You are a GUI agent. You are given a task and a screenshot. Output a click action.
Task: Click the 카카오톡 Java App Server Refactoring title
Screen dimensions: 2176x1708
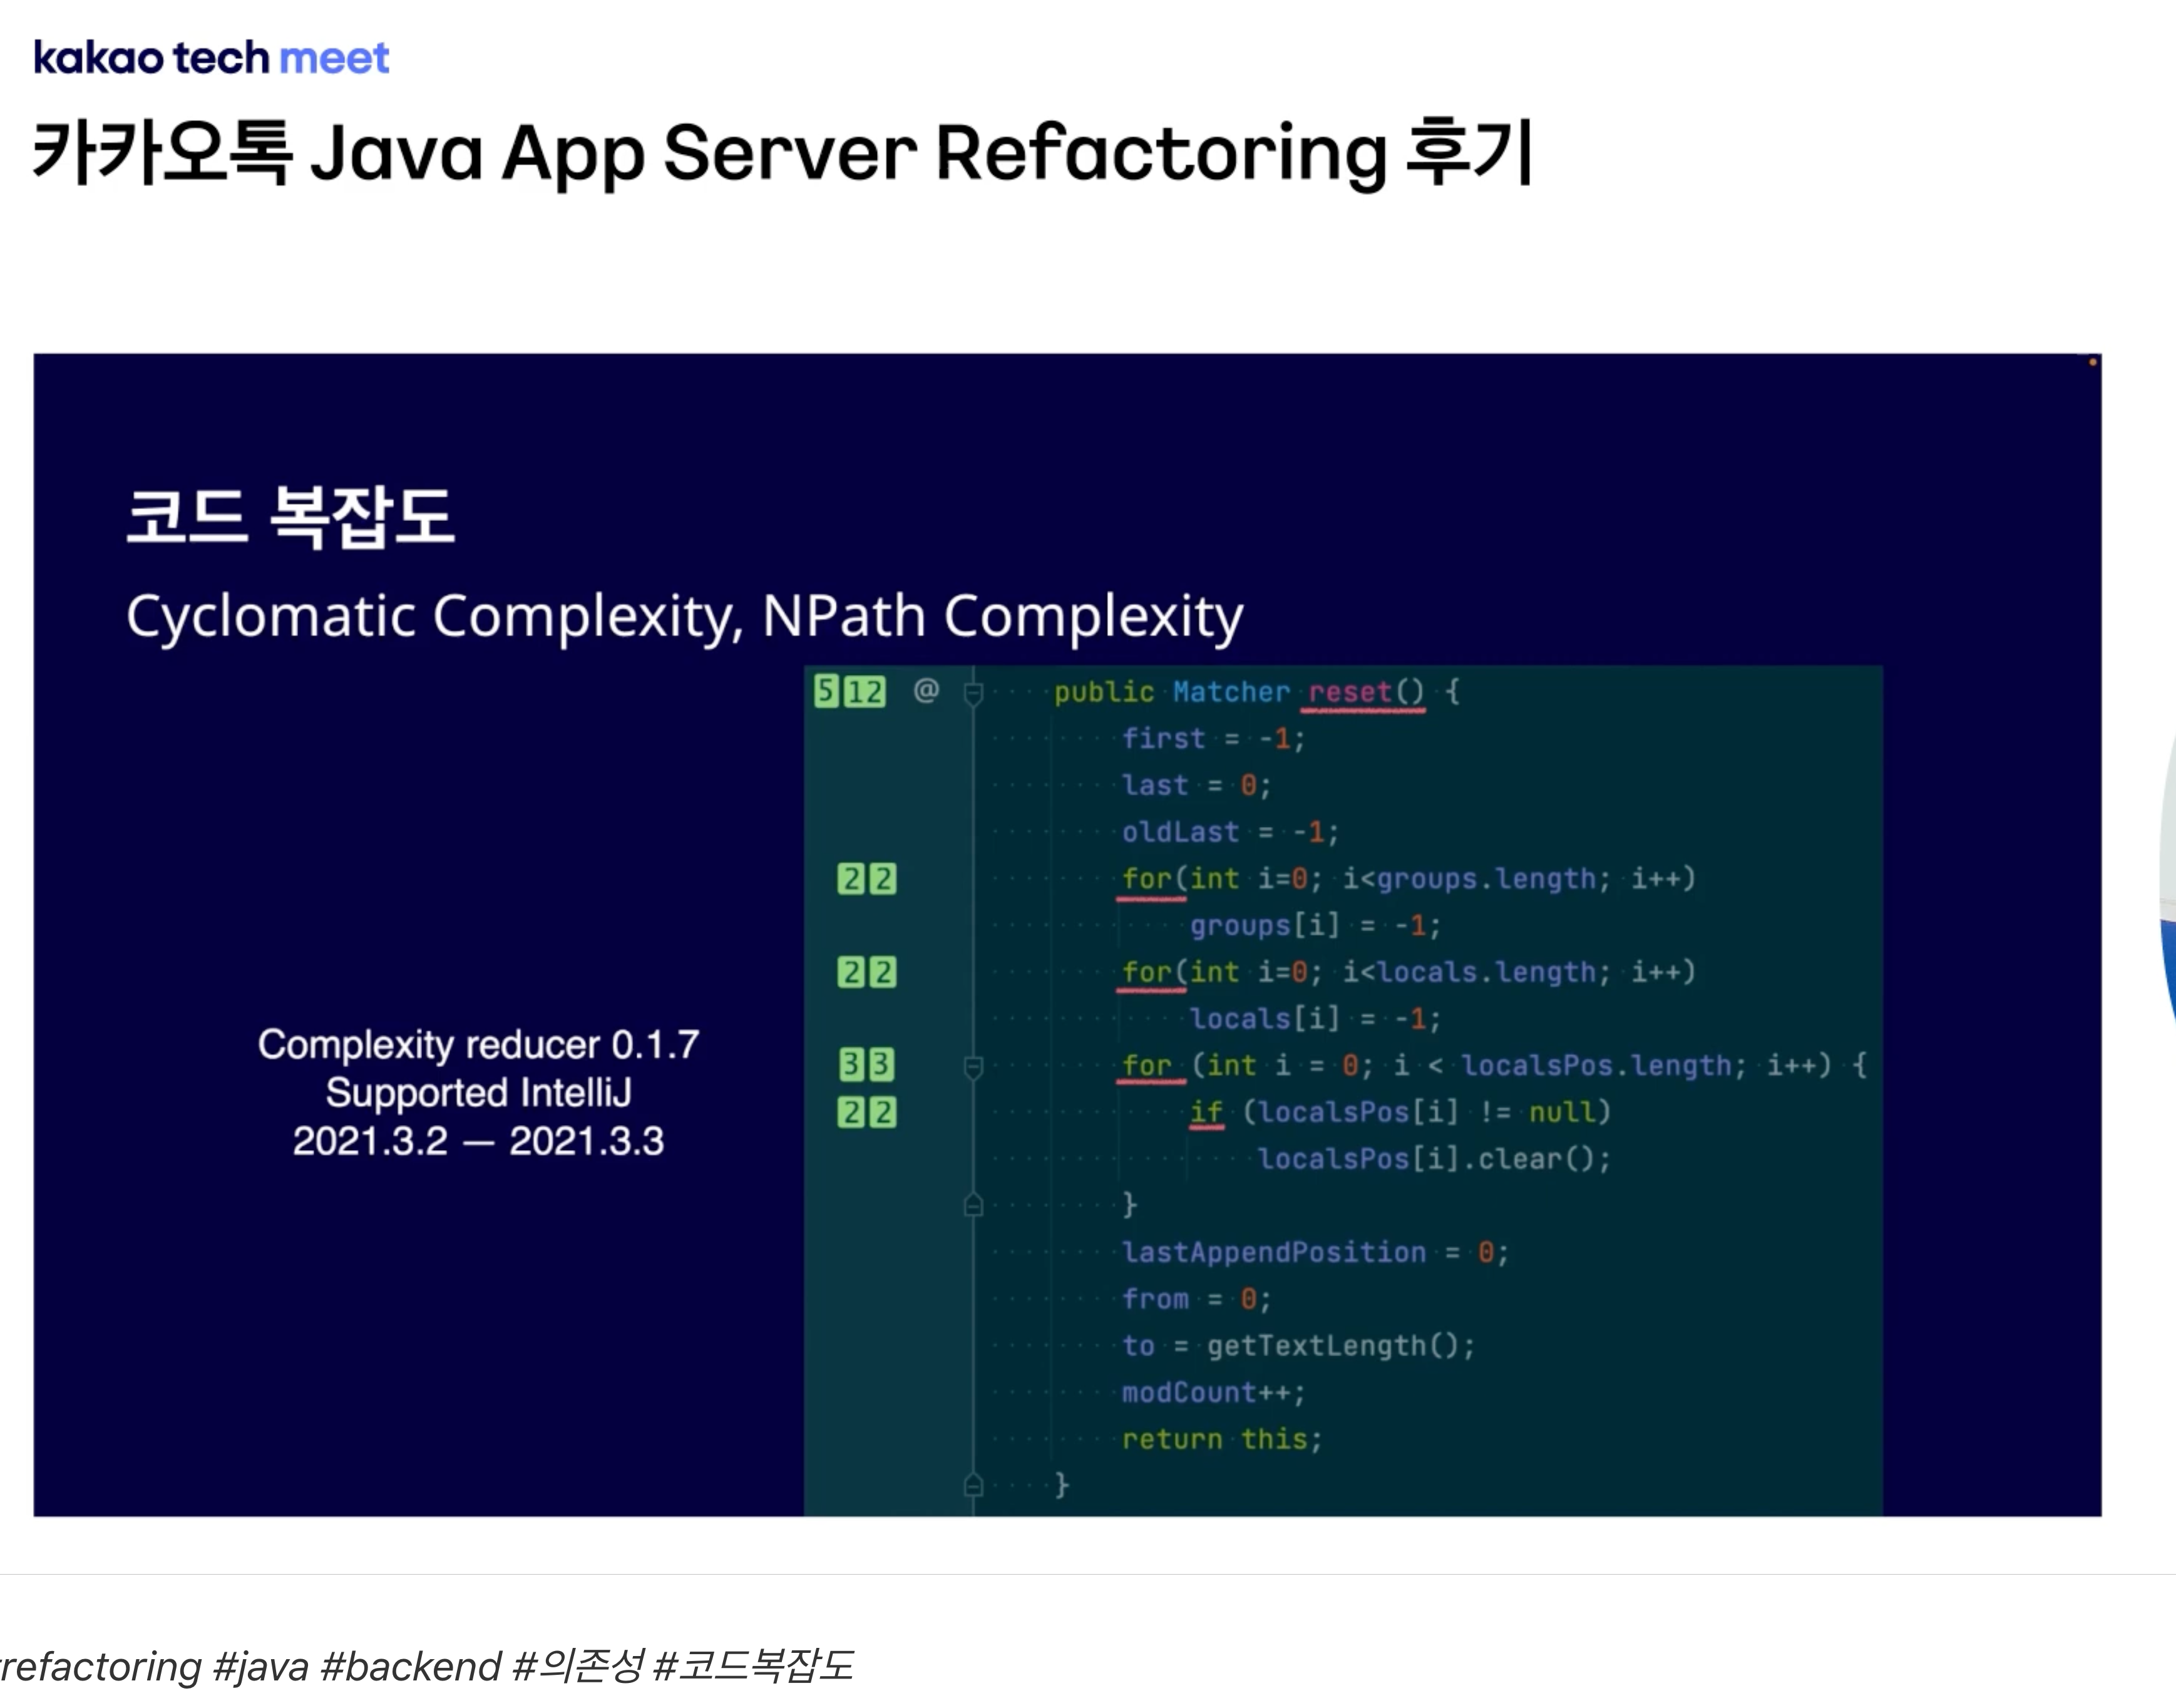click(782, 152)
